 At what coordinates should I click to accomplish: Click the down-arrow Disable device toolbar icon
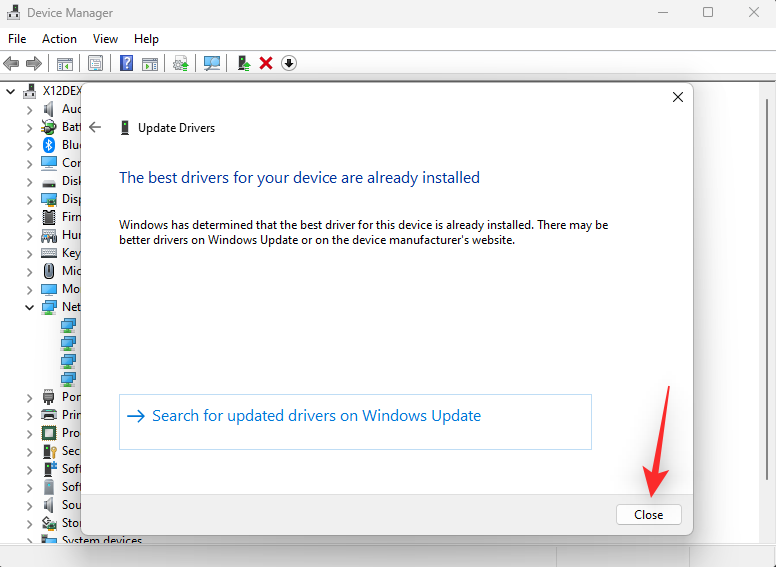289,63
